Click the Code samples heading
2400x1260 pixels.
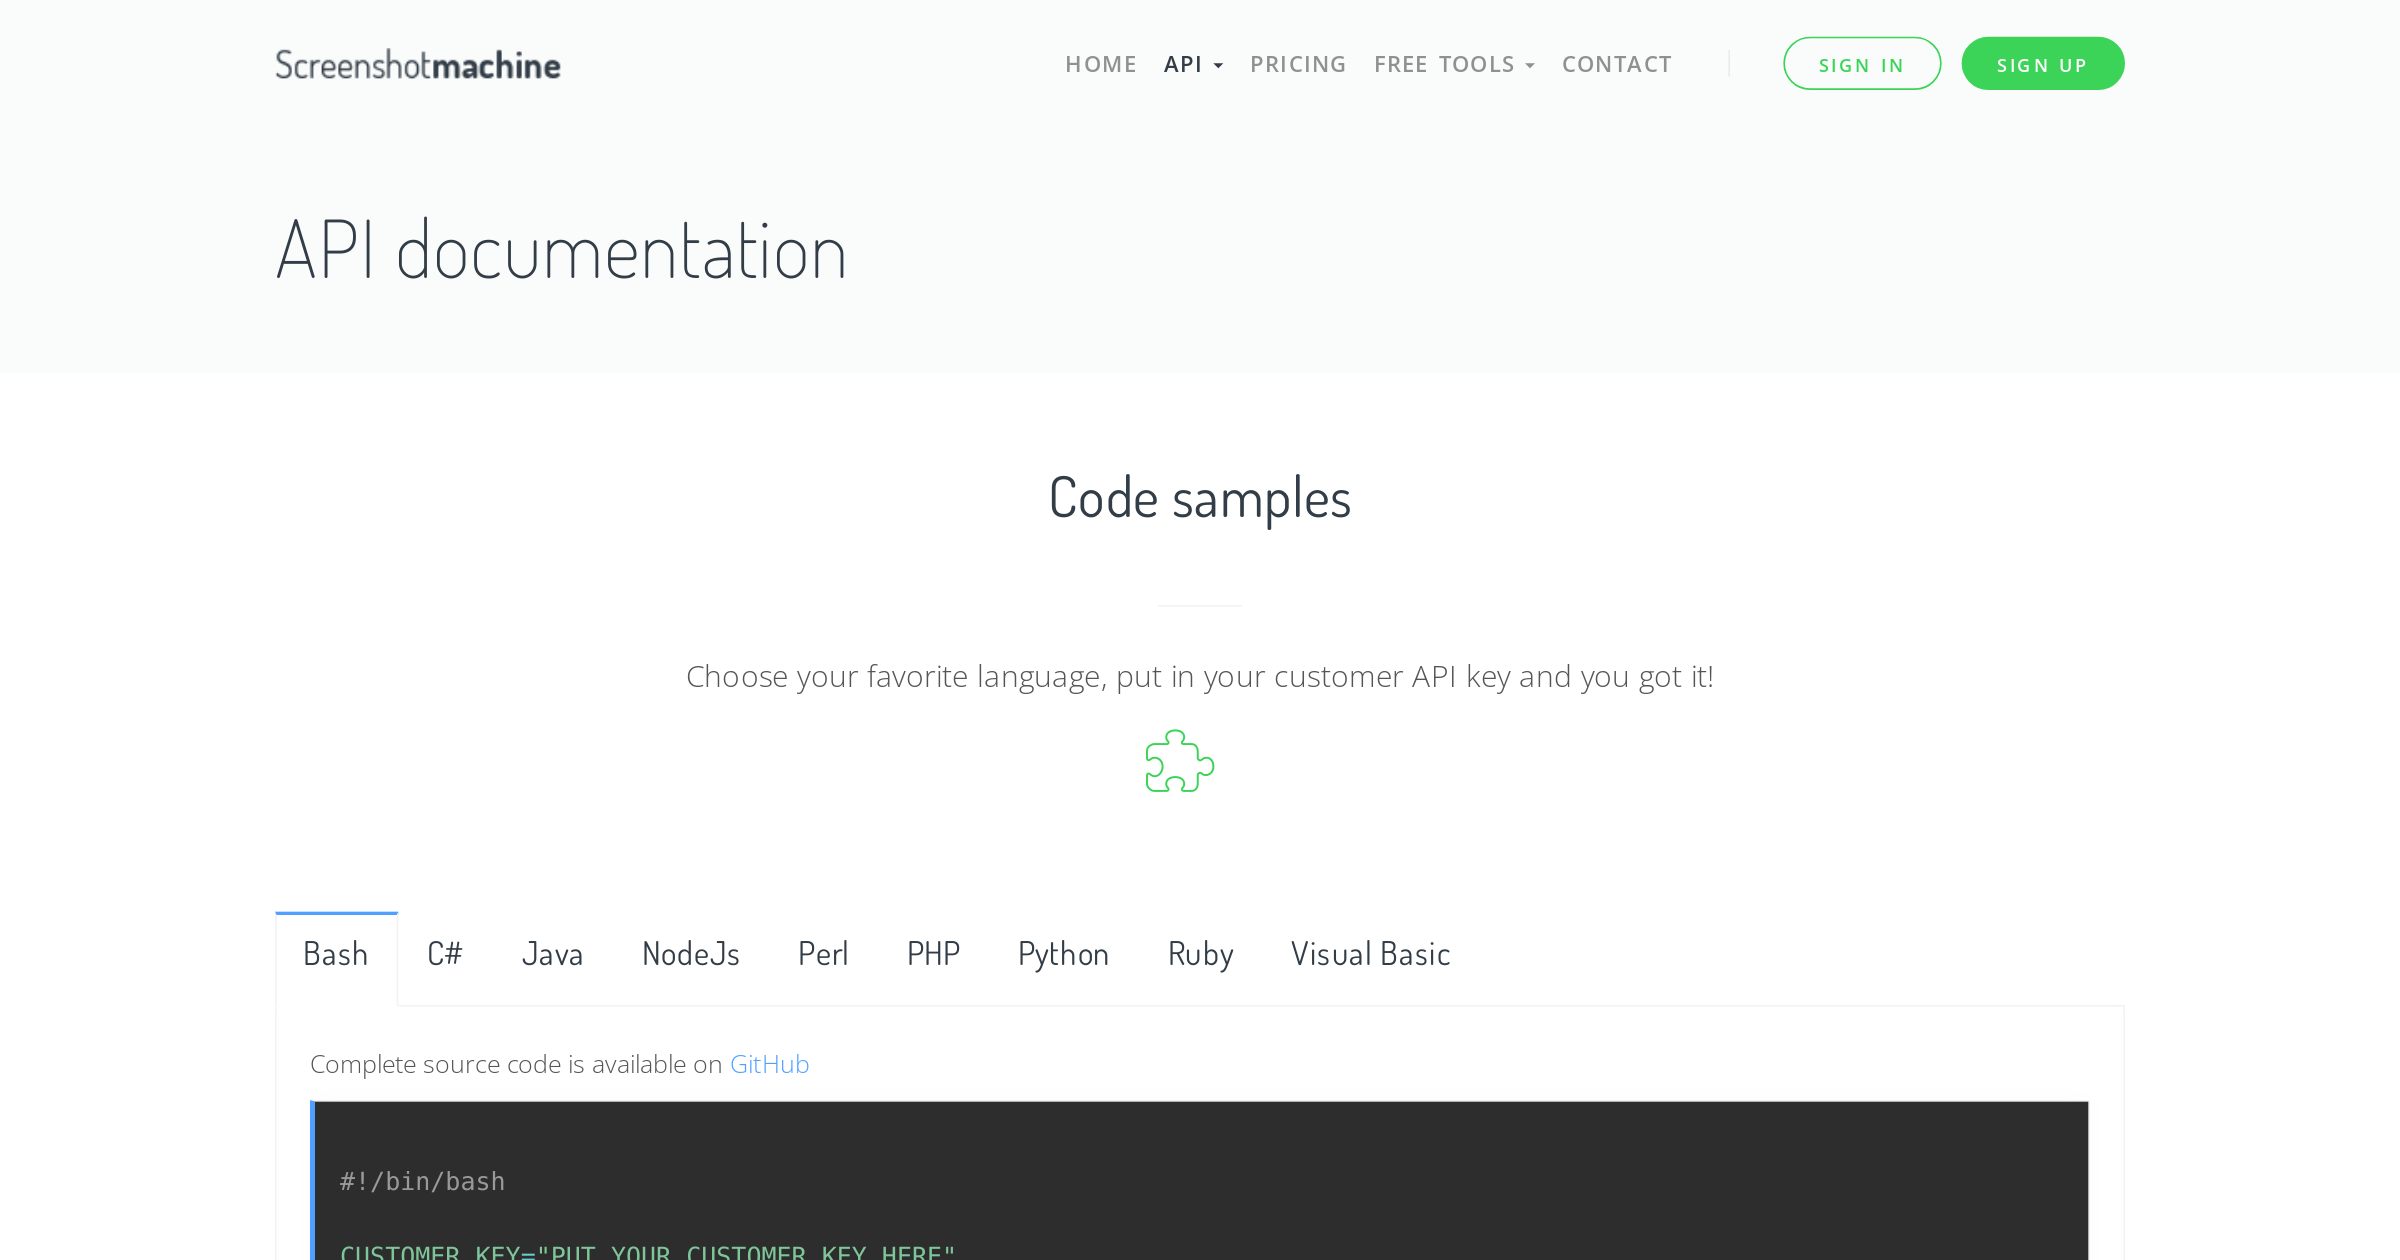[1200, 498]
